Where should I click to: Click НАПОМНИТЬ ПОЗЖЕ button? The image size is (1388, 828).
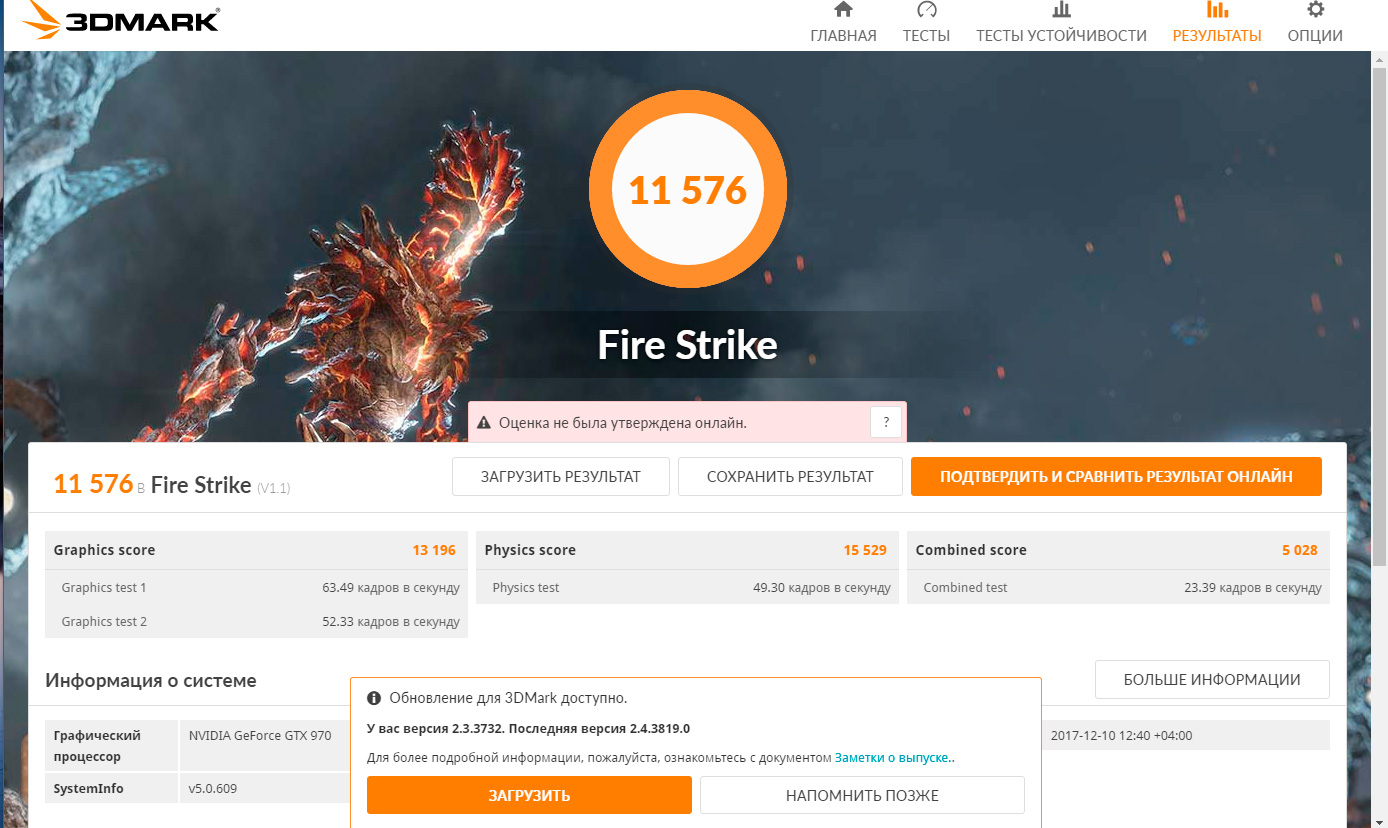pos(862,795)
